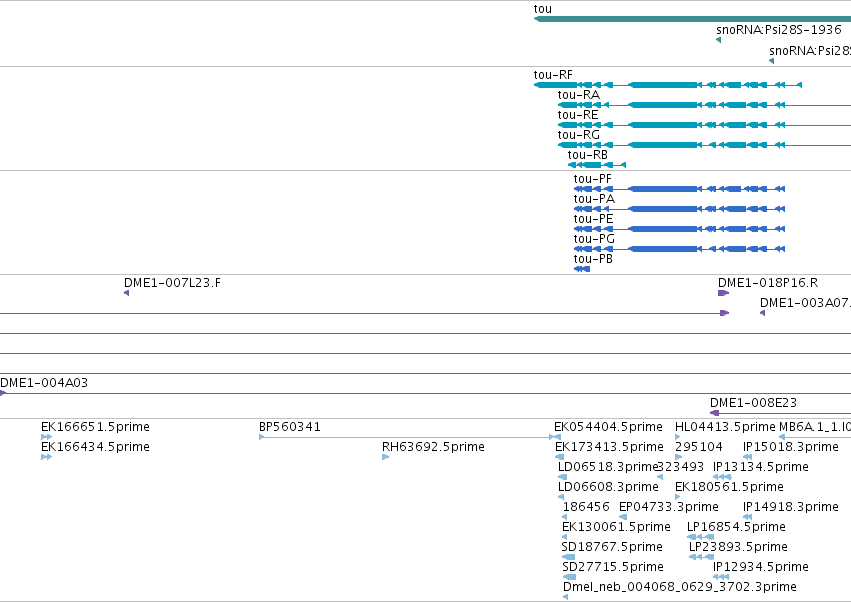This screenshot has height=602, width=851.
Task: Click the tou-RB transcript label
Action: pos(588,155)
